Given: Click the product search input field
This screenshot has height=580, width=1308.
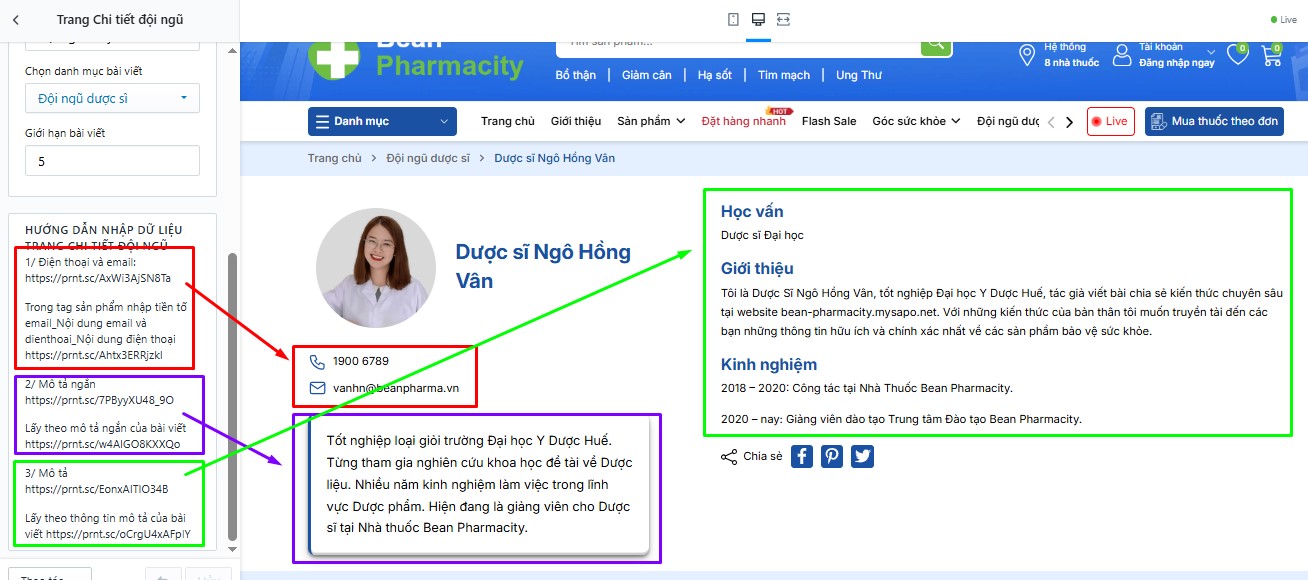Looking at the screenshot, I should [x=738, y=46].
